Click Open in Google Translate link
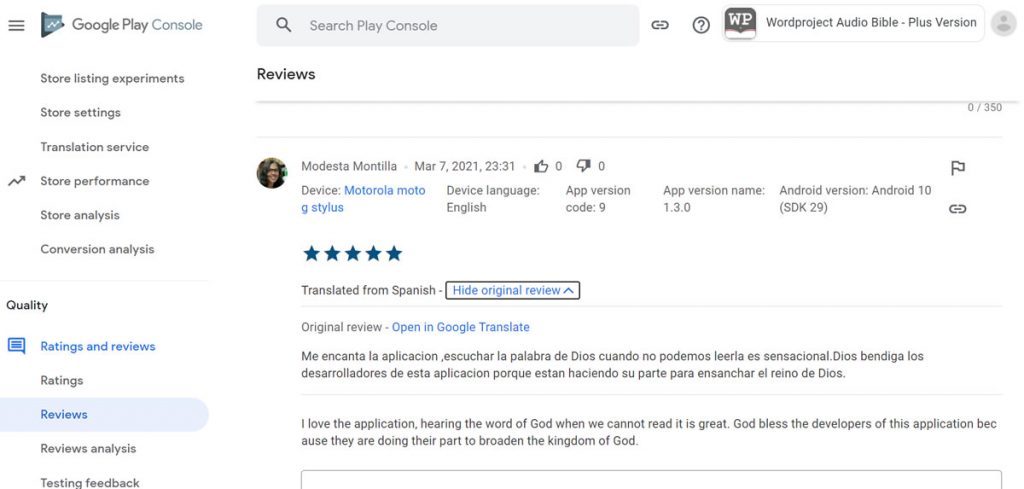The image size is (1024, 489). 460,327
